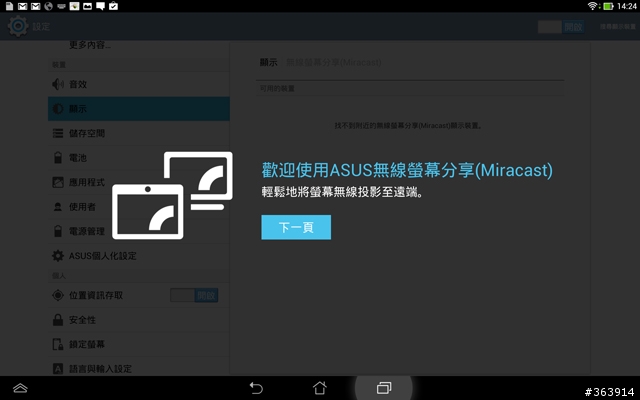Tap the 電源管理 power icon
This screenshot has width=640, height=400.
[58, 231]
